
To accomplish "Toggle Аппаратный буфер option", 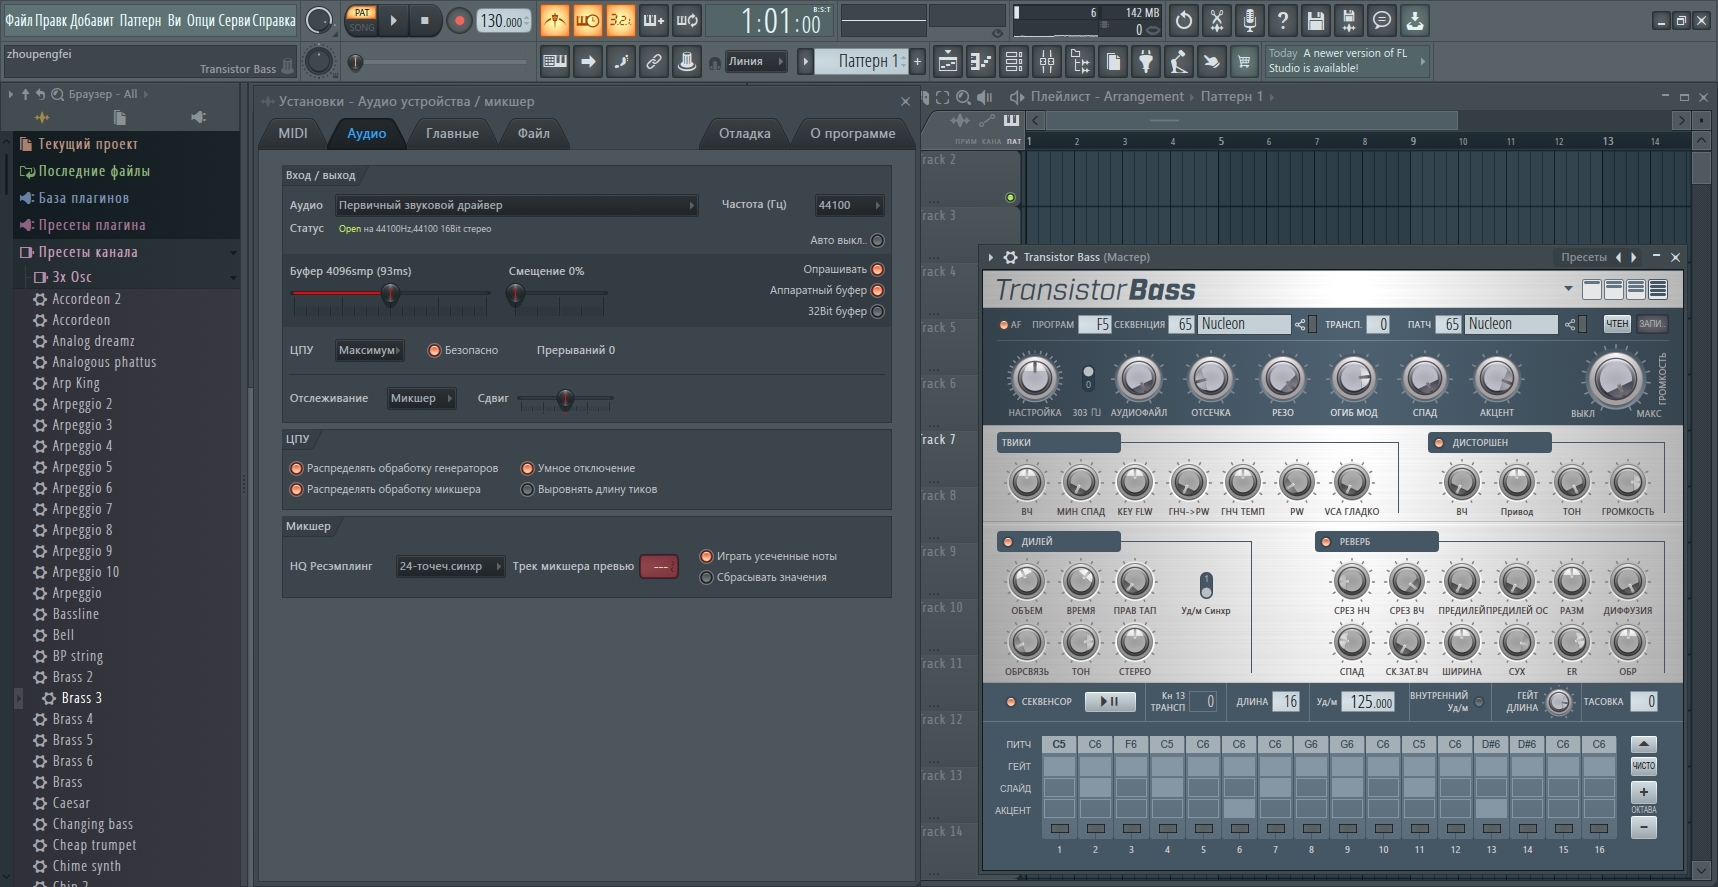I will point(877,290).
